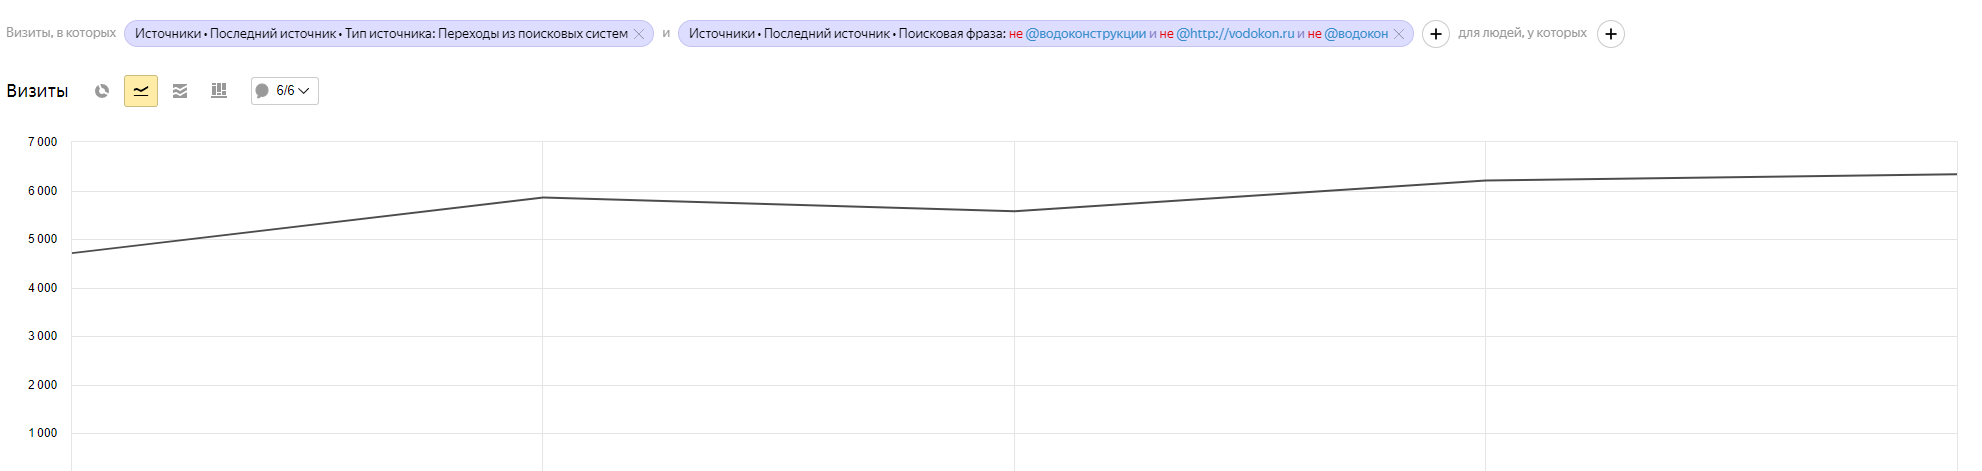1982x471 pixels.
Task: Switch to the stacked area chart view
Action: [180, 91]
